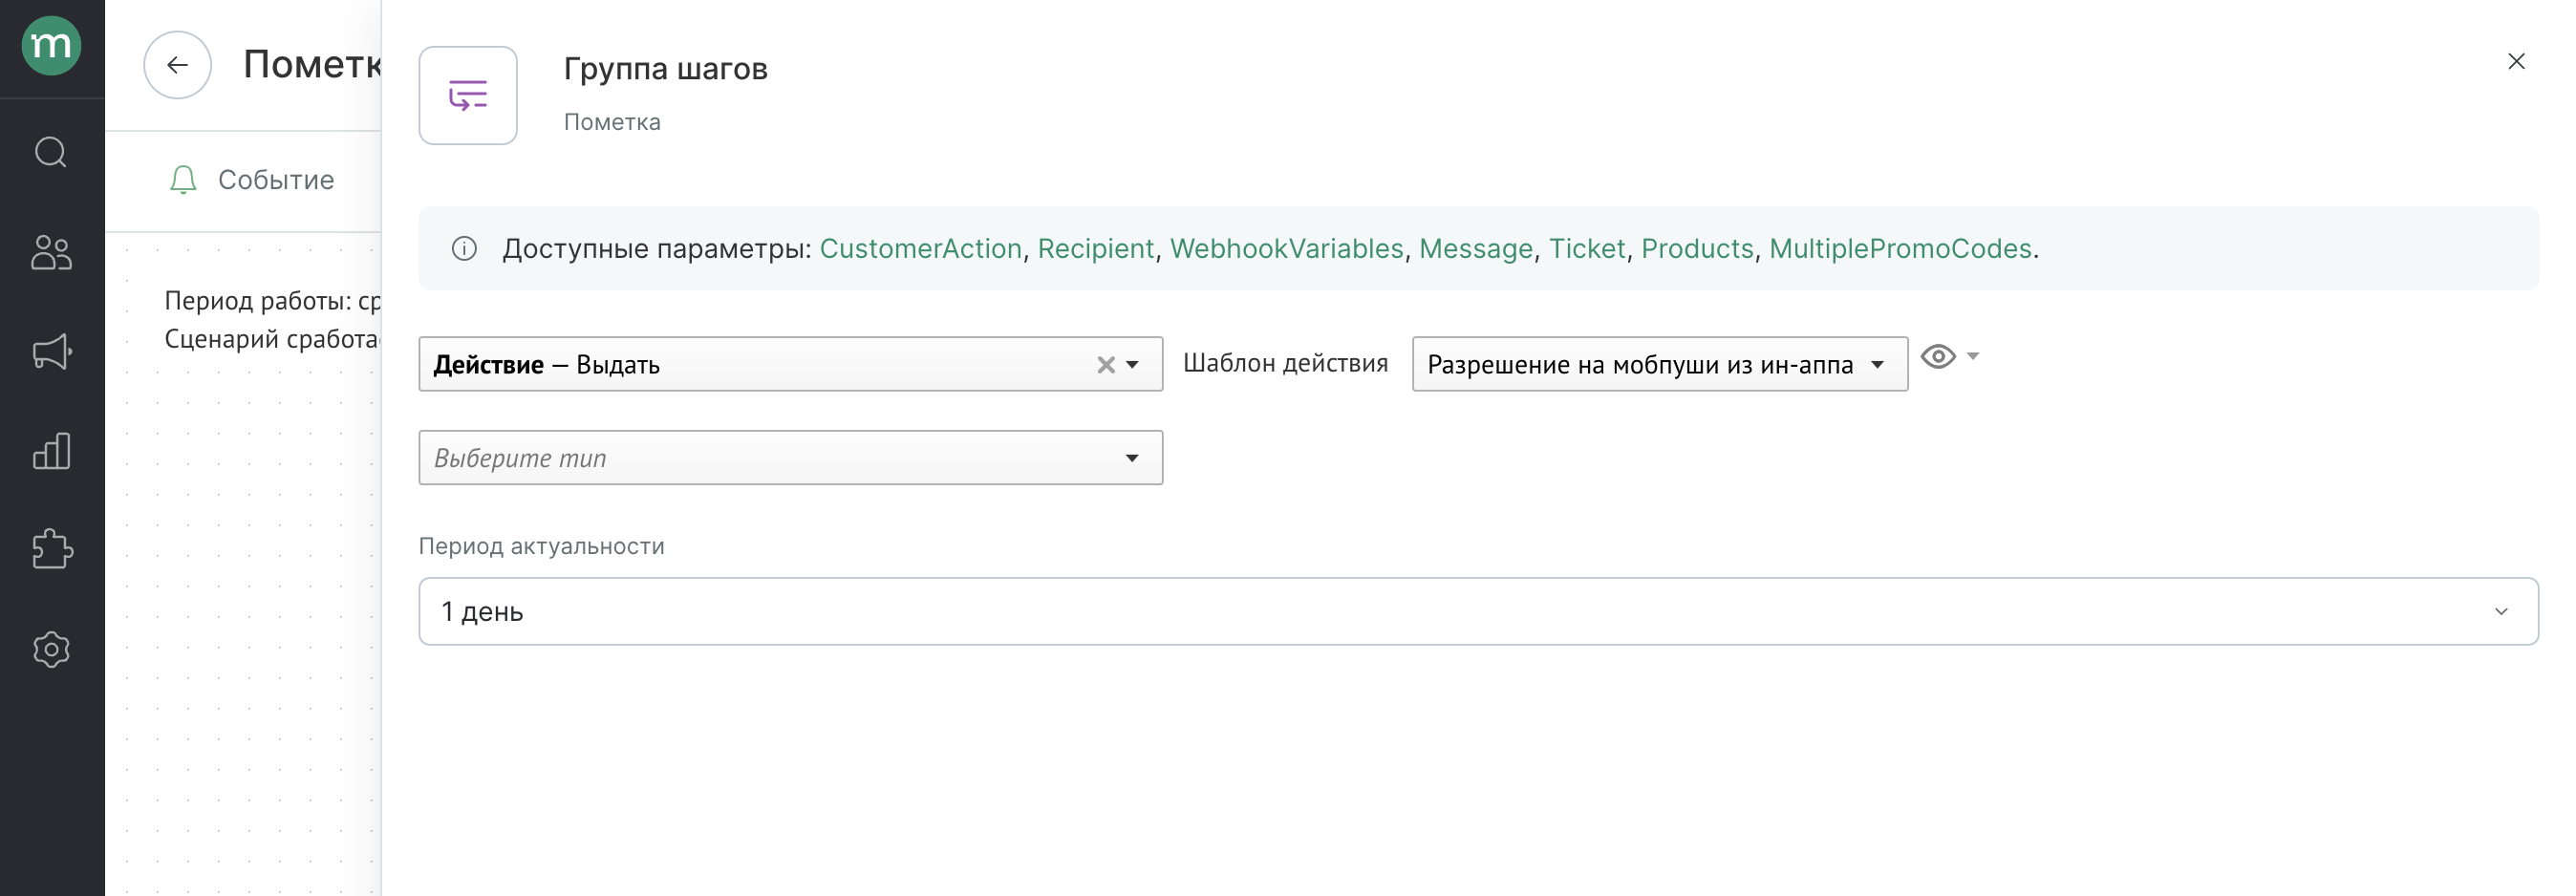Open the Разрешение на мобпуши template dropdown
Screen dimensions: 2576x896
point(1659,364)
